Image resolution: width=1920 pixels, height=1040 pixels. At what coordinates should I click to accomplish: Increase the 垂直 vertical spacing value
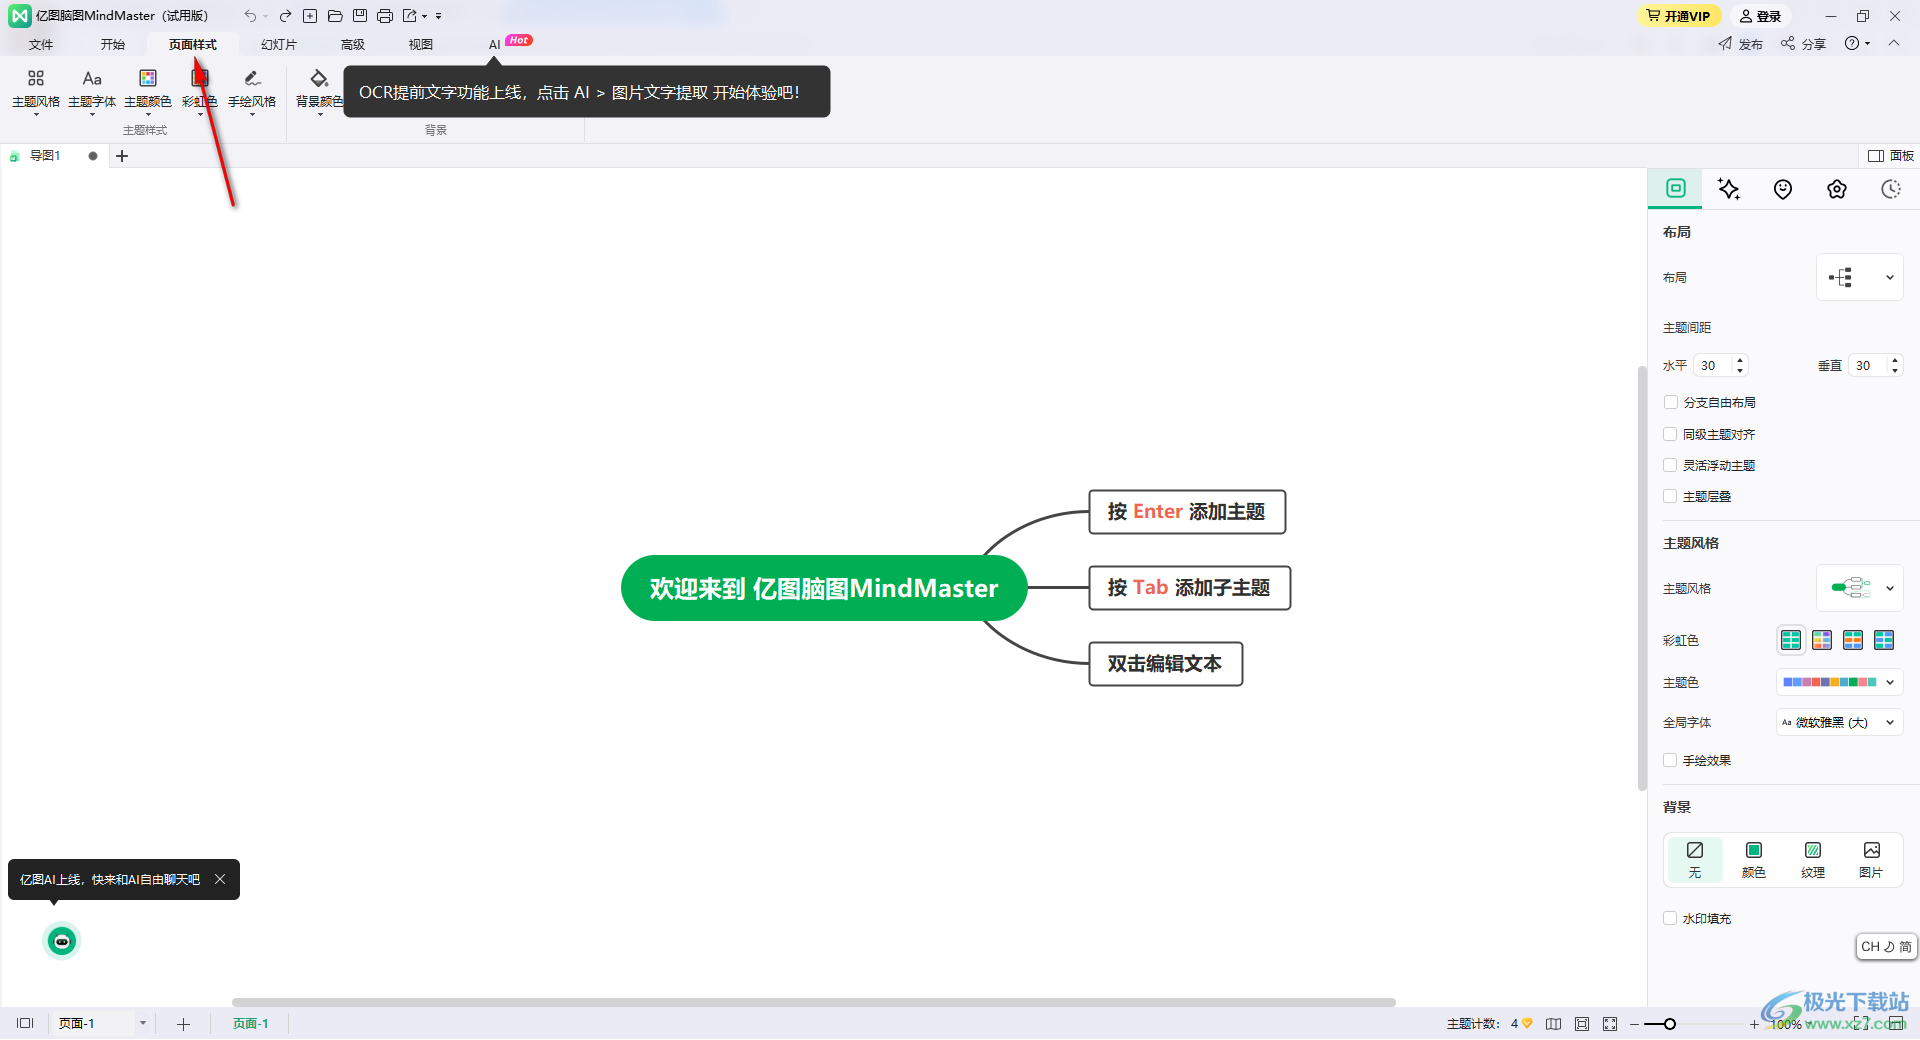click(1895, 360)
